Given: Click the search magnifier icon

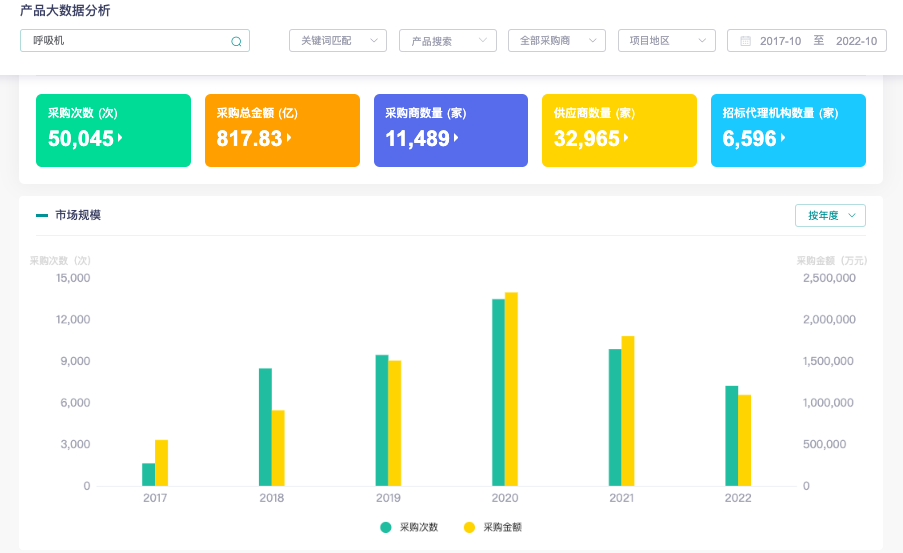Looking at the screenshot, I should click(236, 41).
